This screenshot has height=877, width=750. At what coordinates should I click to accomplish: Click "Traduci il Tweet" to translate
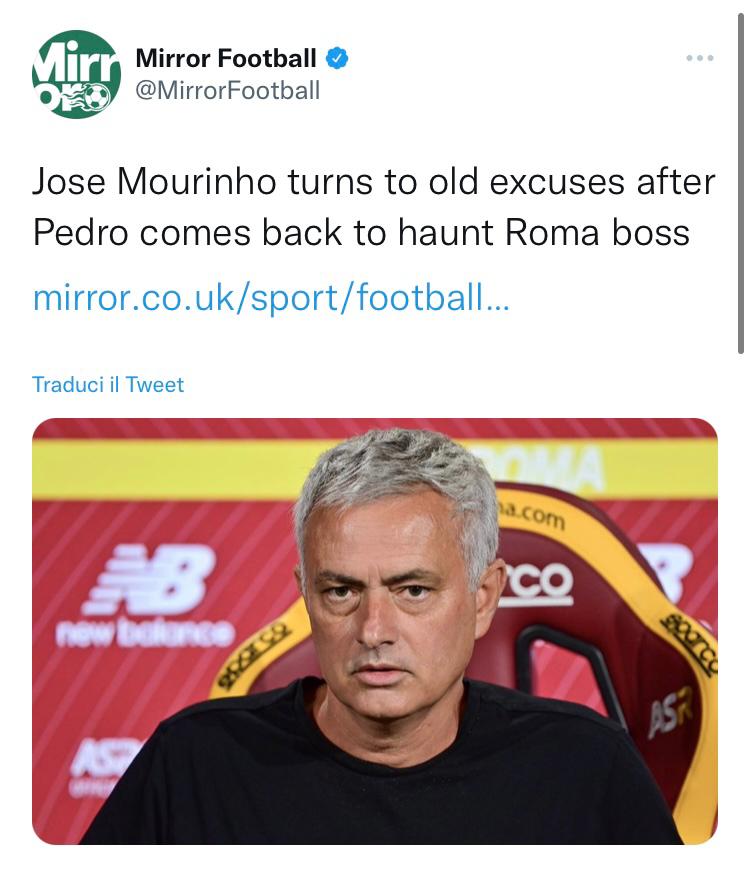coord(108,385)
